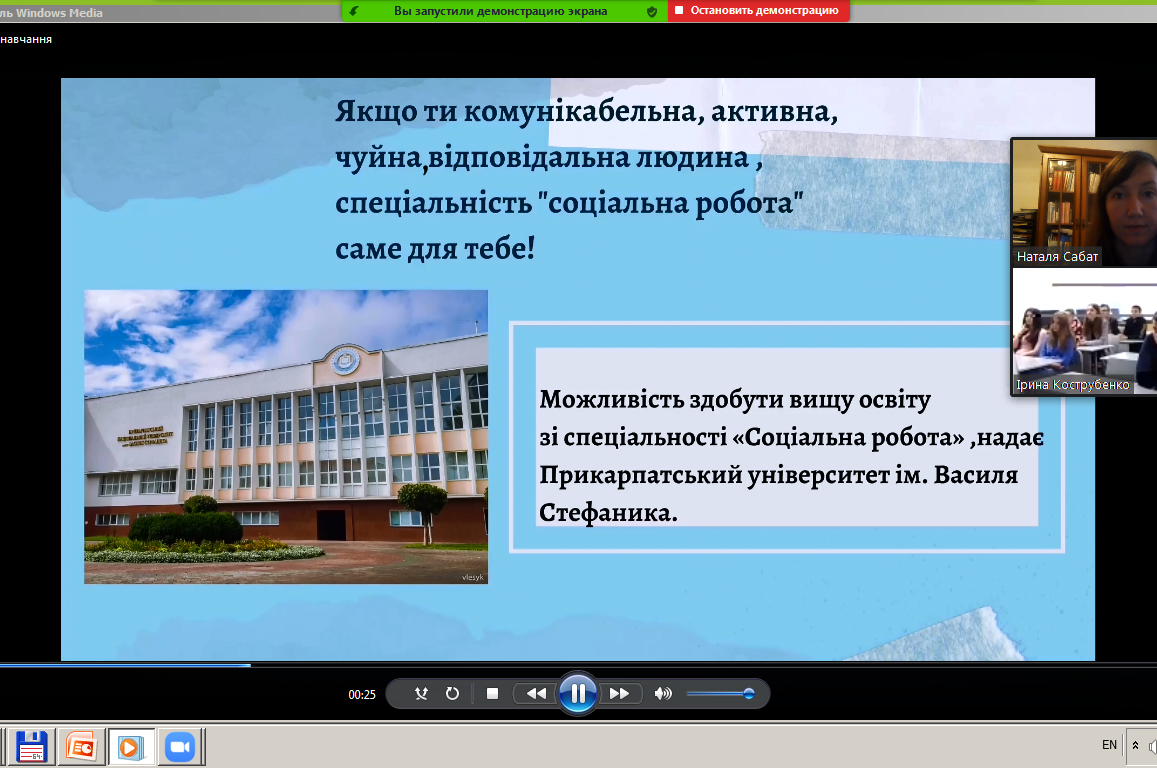Select Windows Media Player taskbar button
The width and height of the screenshot is (1157, 768).
pyautogui.click(x=131, y=746)
